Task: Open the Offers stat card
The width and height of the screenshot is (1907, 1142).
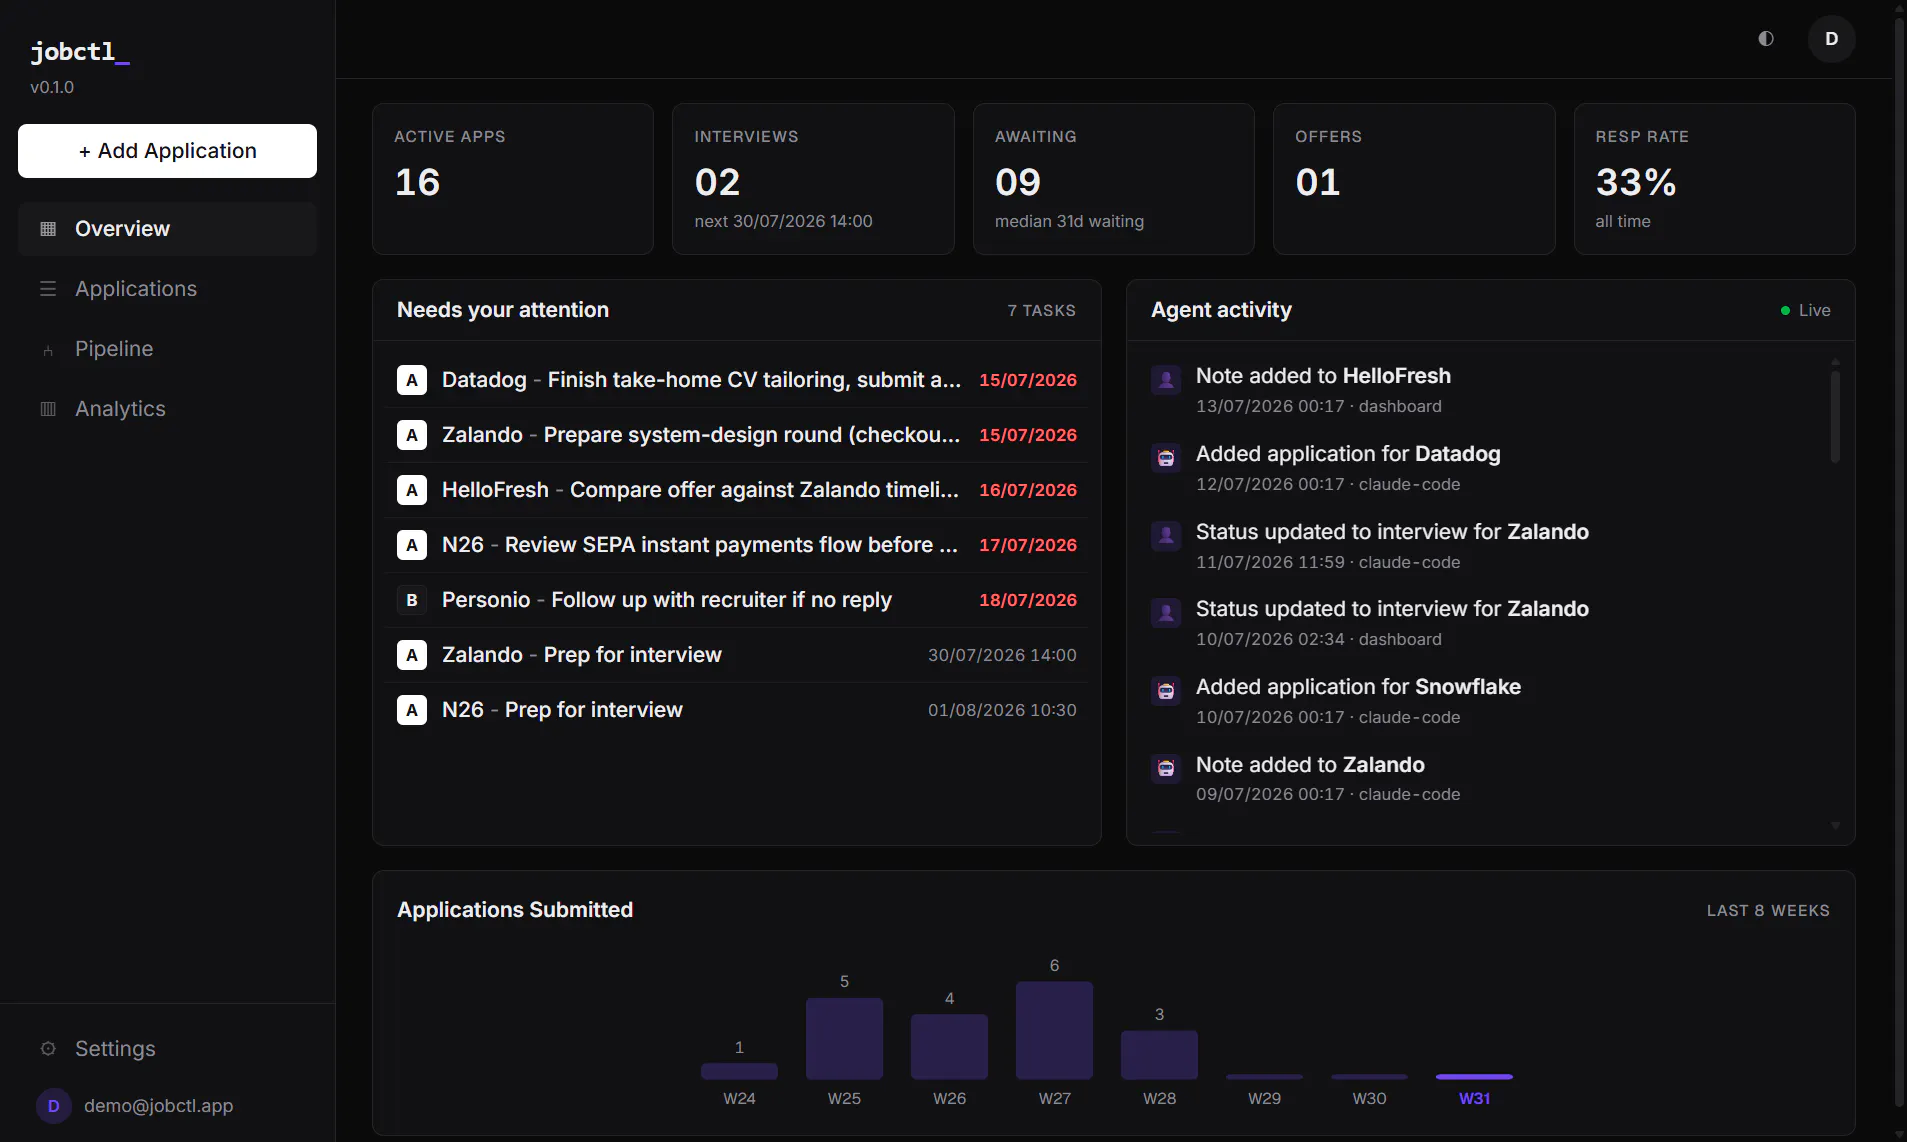Action: [x=1414, y=179]
